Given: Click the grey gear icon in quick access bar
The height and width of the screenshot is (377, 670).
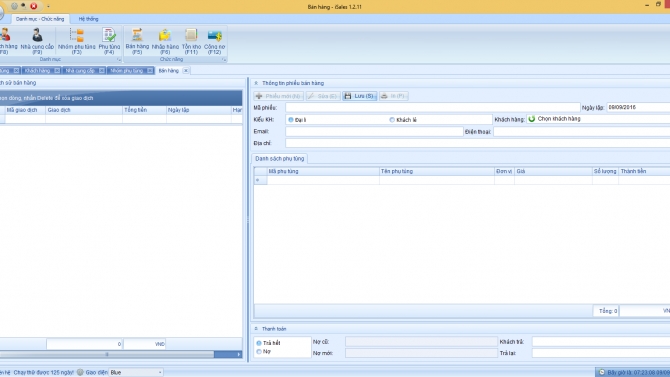Looking at the screenshot, I should click(x=14, y=6).
